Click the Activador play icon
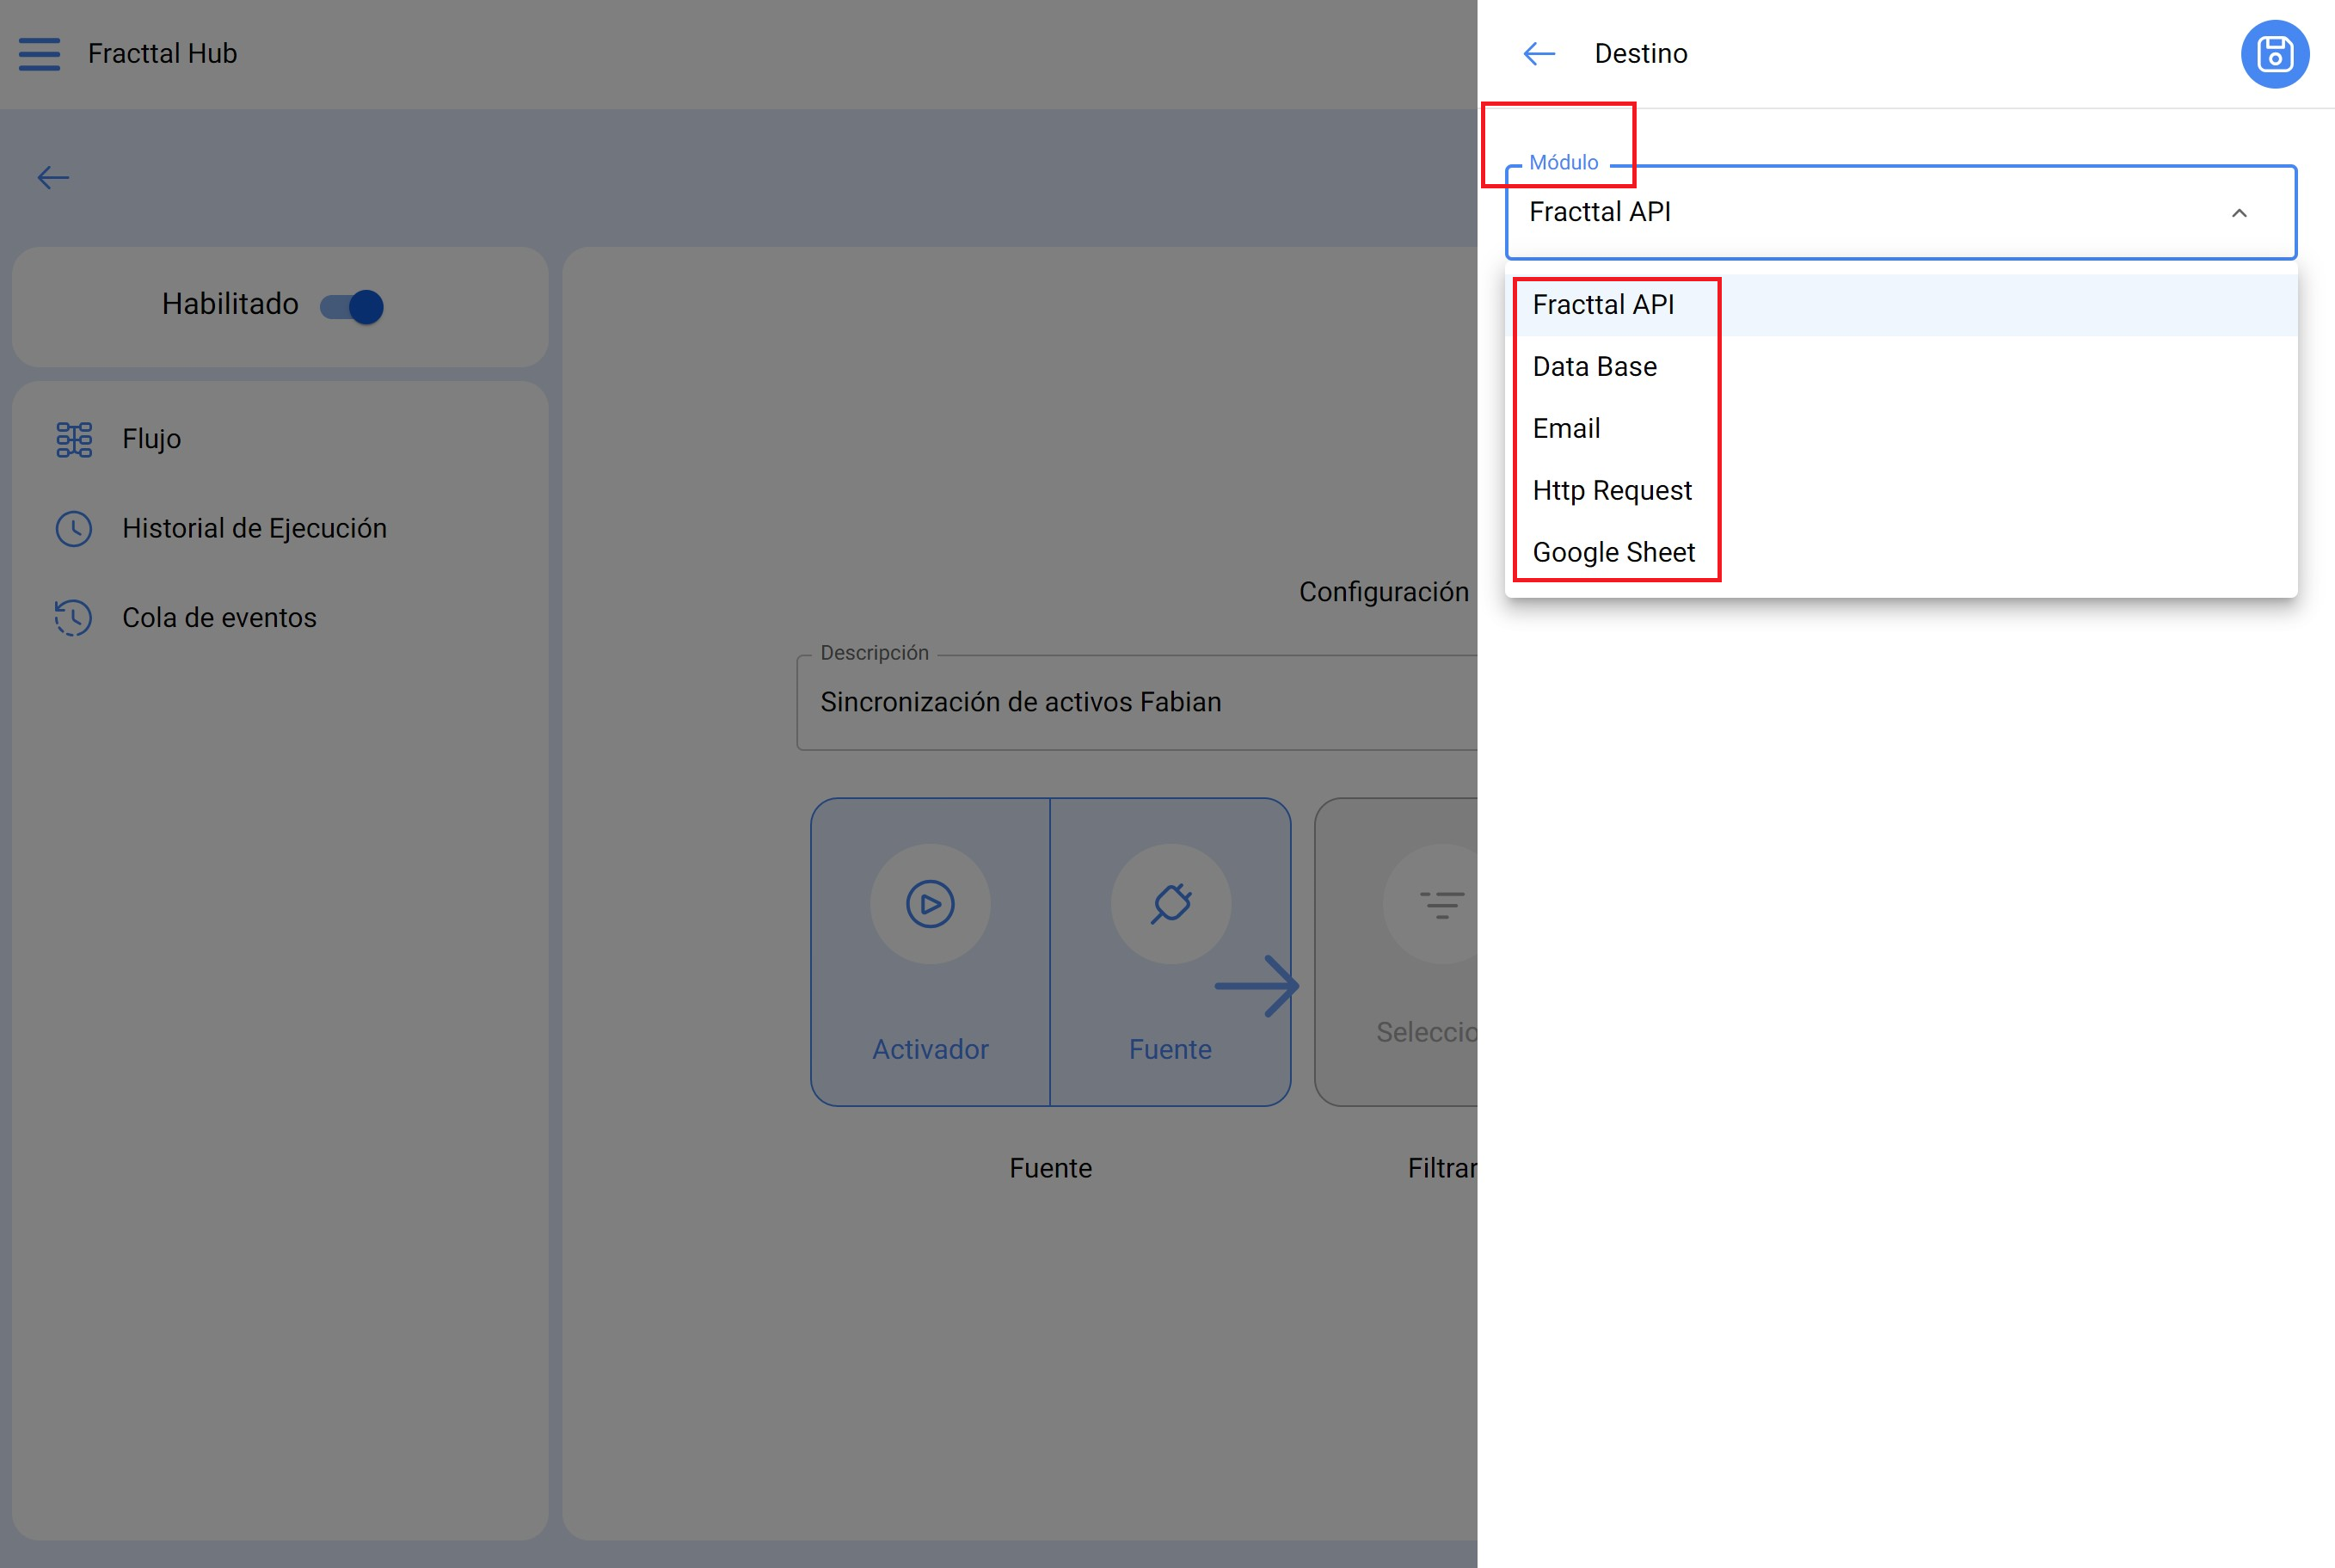The width and height of the screenshot is (2335, 1568). tap(930, 904)
